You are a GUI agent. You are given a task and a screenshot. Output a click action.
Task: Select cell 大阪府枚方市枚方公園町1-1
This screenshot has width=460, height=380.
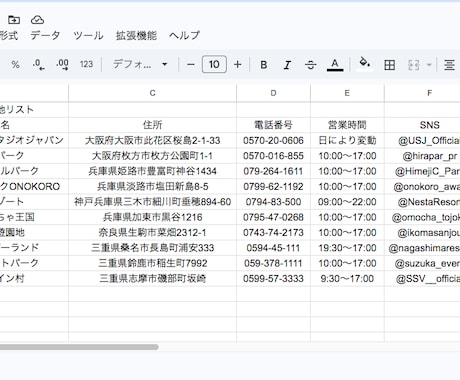tap(152, 156)
